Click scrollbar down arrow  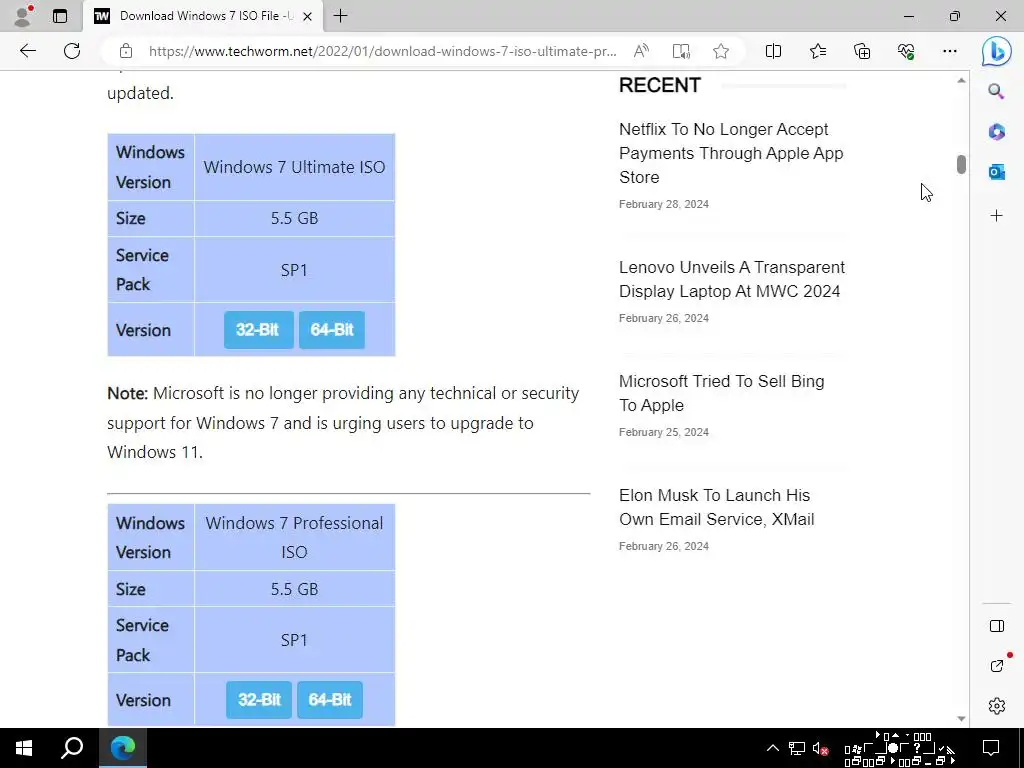[961, 718]
